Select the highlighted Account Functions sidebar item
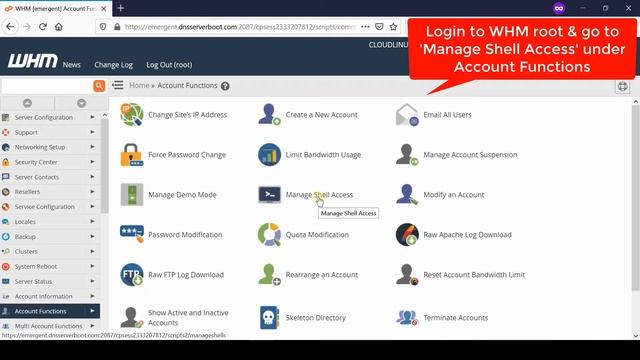640x360 pixels. [50, 311]
